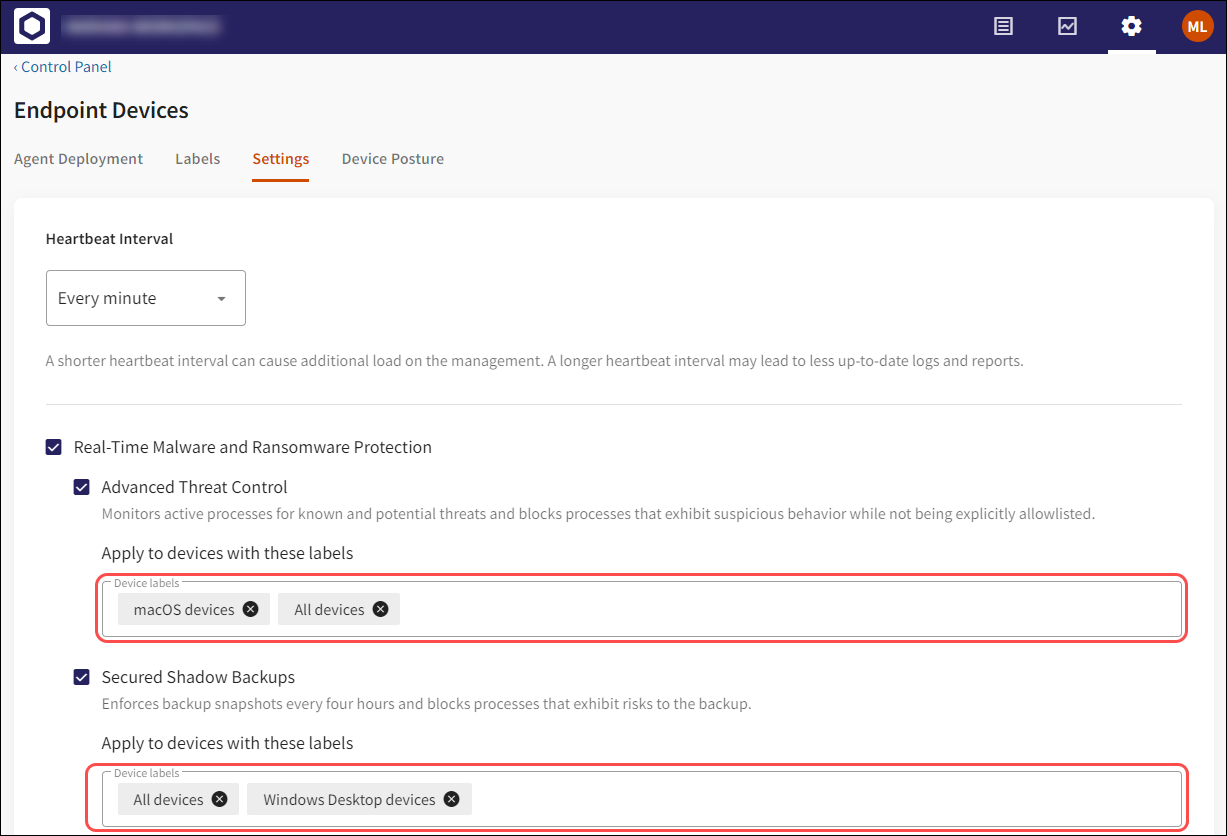Viewport: 1227px width, 836px height.
Task: Click the hexagon logo in the header
Action: pyautogui.click(x=32, y=27)
